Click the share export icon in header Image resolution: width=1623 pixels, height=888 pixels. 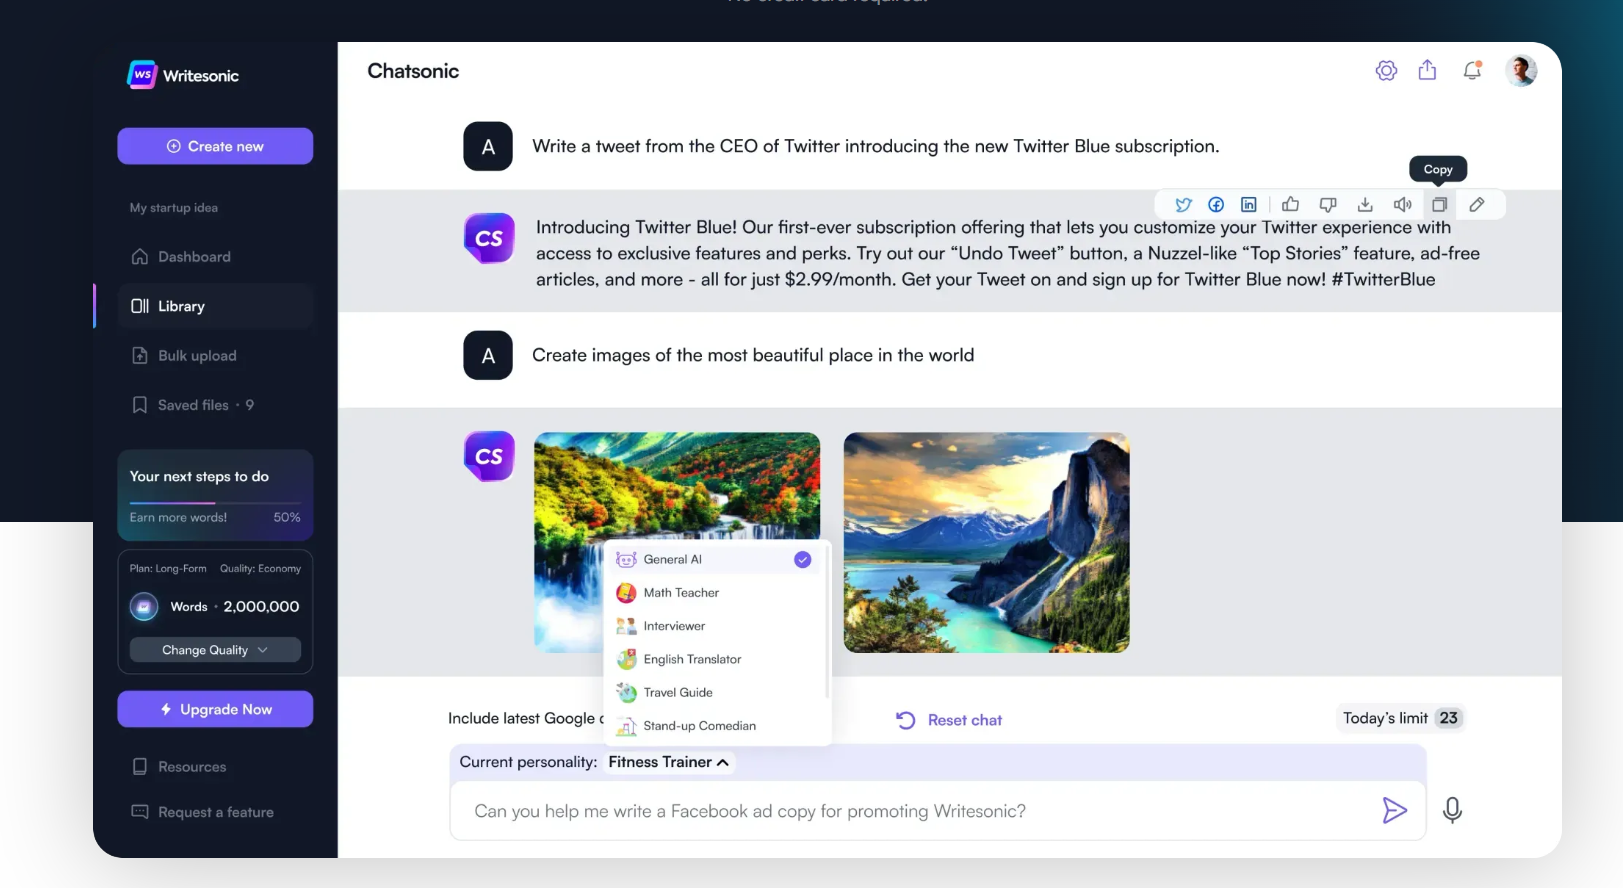pos(1427,70)
